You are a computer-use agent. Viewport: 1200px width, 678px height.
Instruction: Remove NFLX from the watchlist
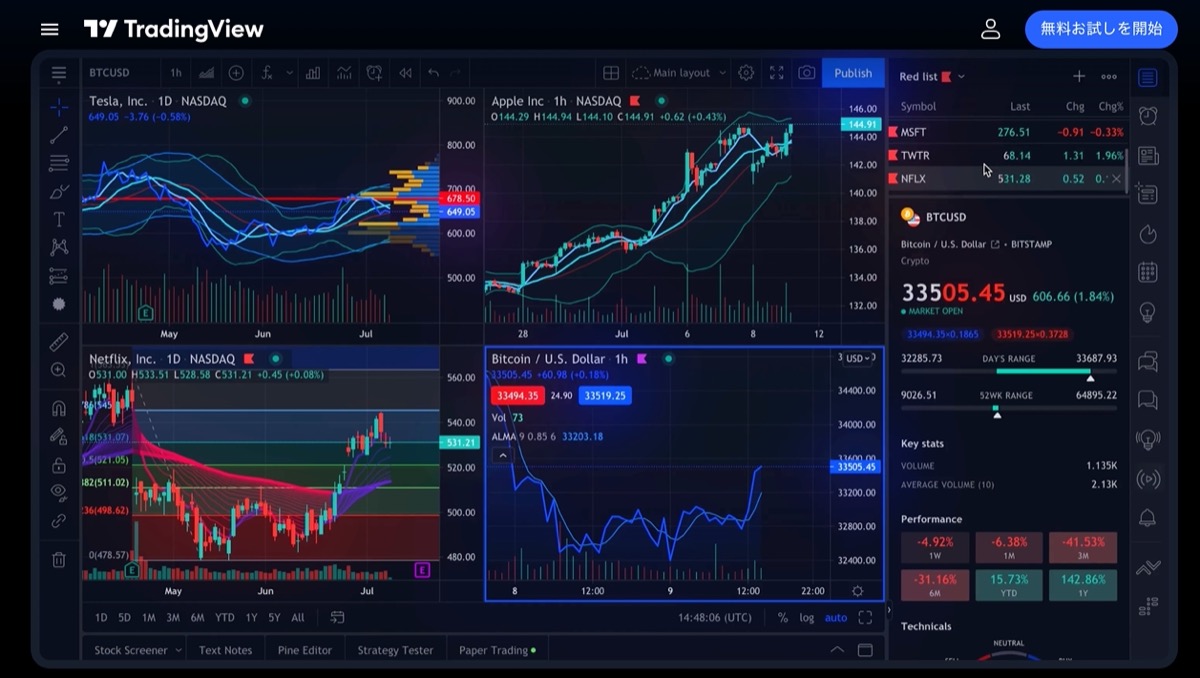coord(1116,179)
